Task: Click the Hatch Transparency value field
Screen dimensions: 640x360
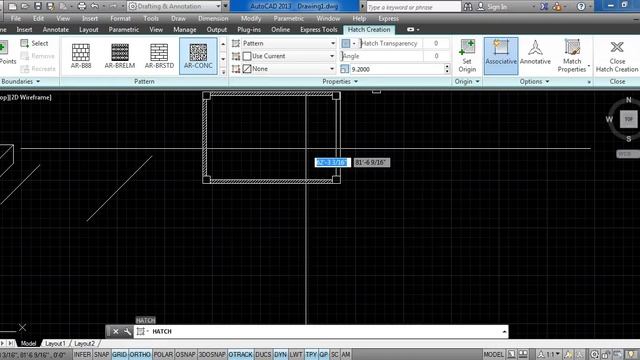Action: (436, 43)
